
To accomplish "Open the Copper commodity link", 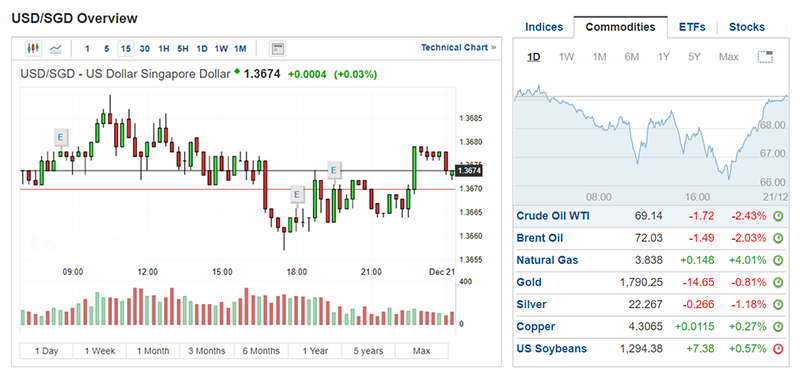I will point(536,326).
